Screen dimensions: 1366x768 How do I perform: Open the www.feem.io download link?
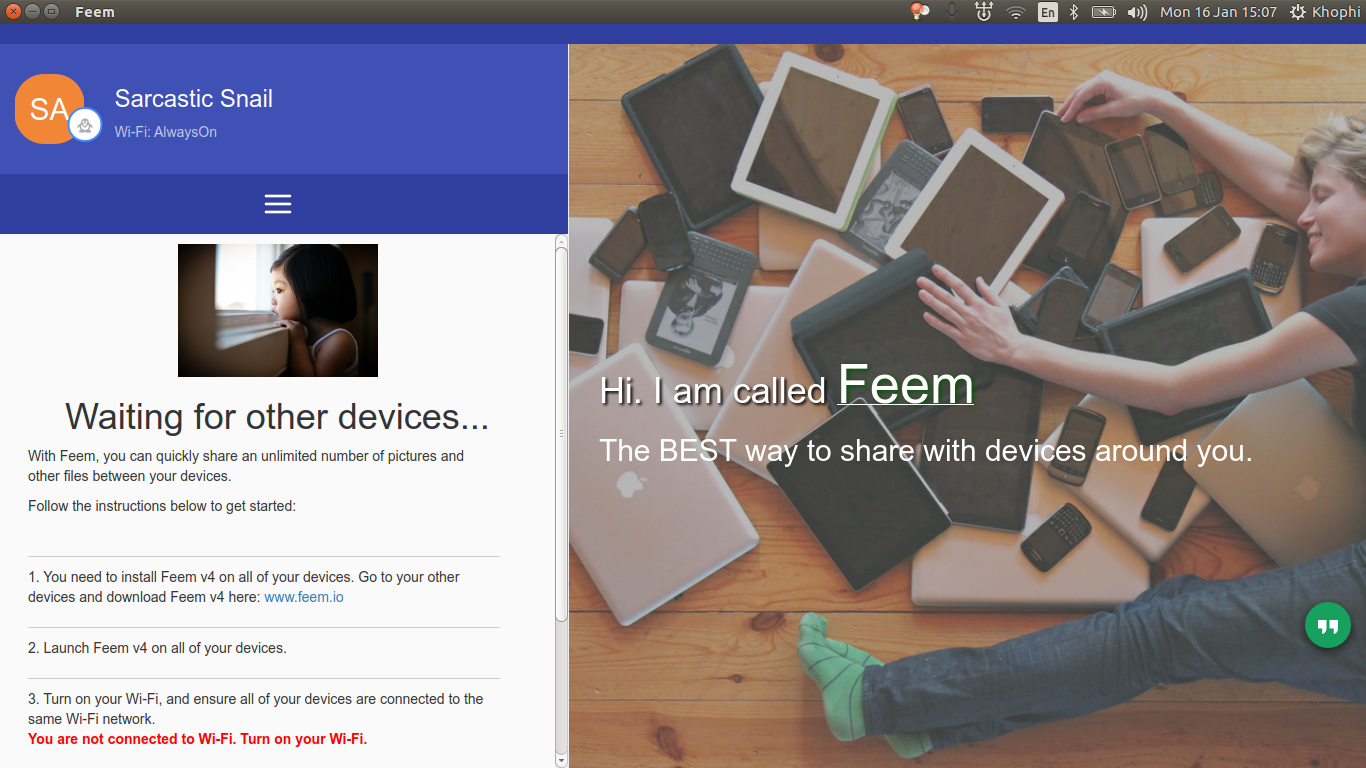[304, 597]
